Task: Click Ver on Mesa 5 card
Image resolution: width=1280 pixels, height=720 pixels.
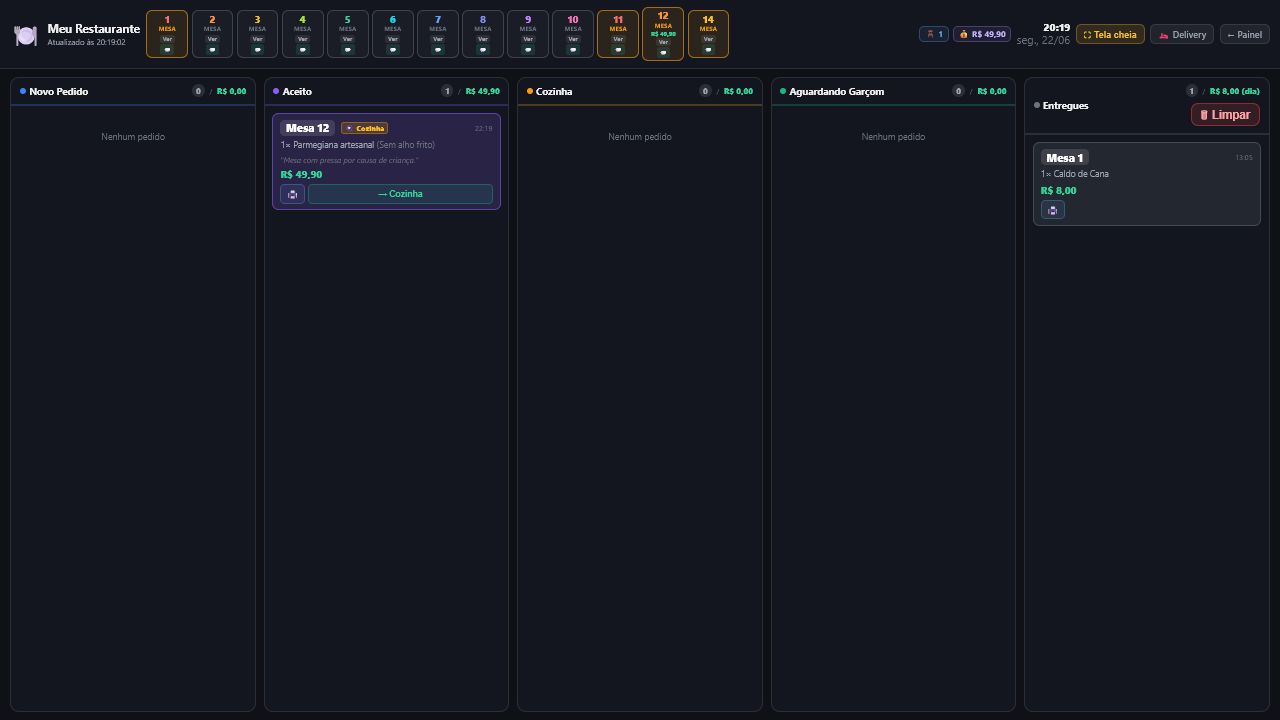Action: (347, 39)
